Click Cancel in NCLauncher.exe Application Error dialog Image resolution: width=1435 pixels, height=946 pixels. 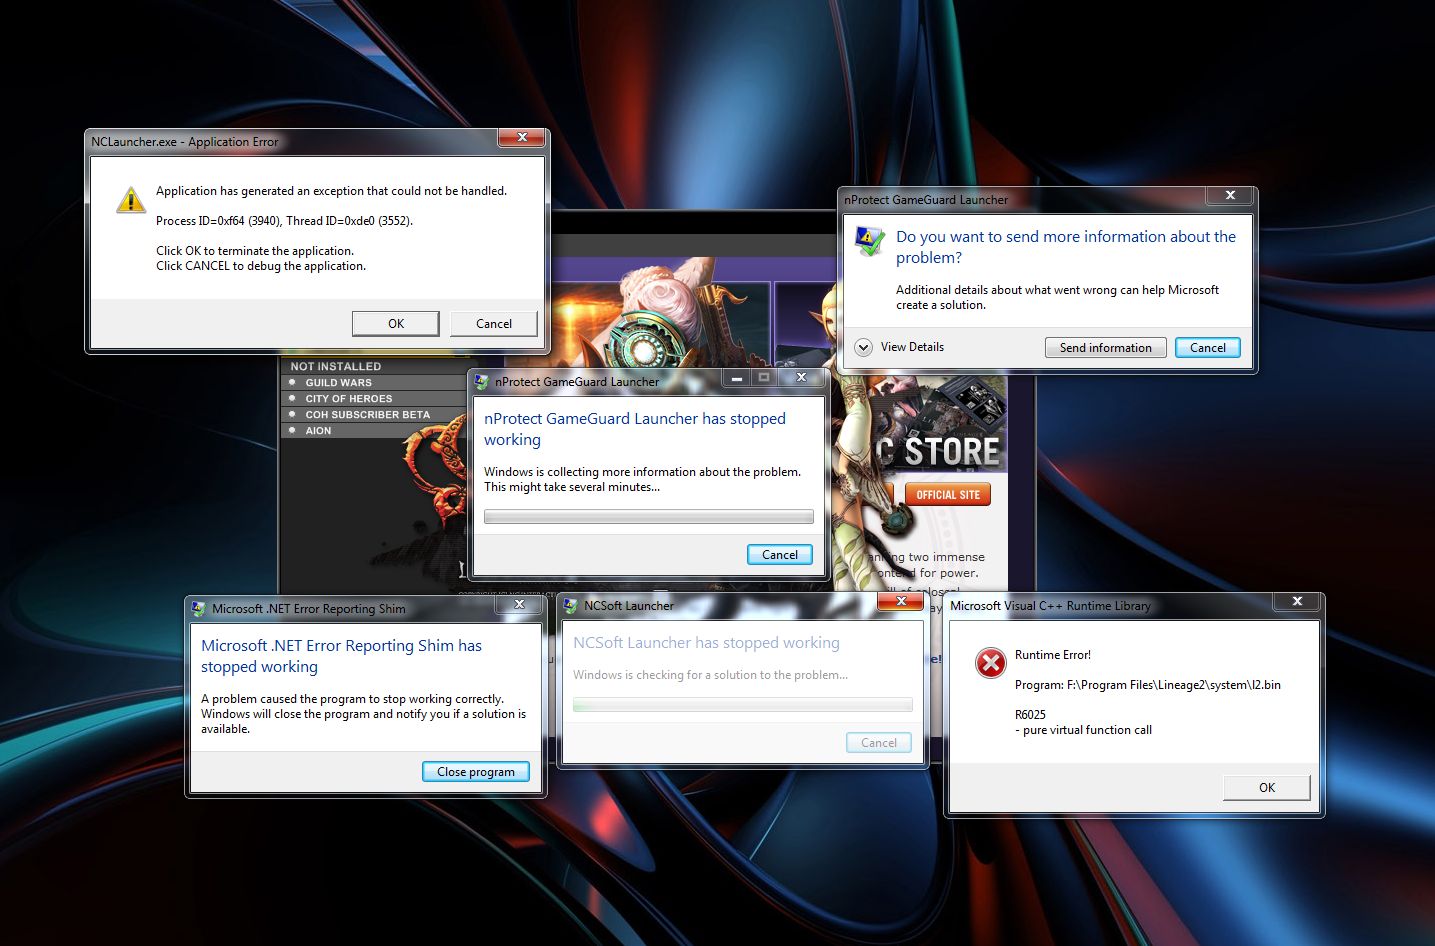click(493, 323)
